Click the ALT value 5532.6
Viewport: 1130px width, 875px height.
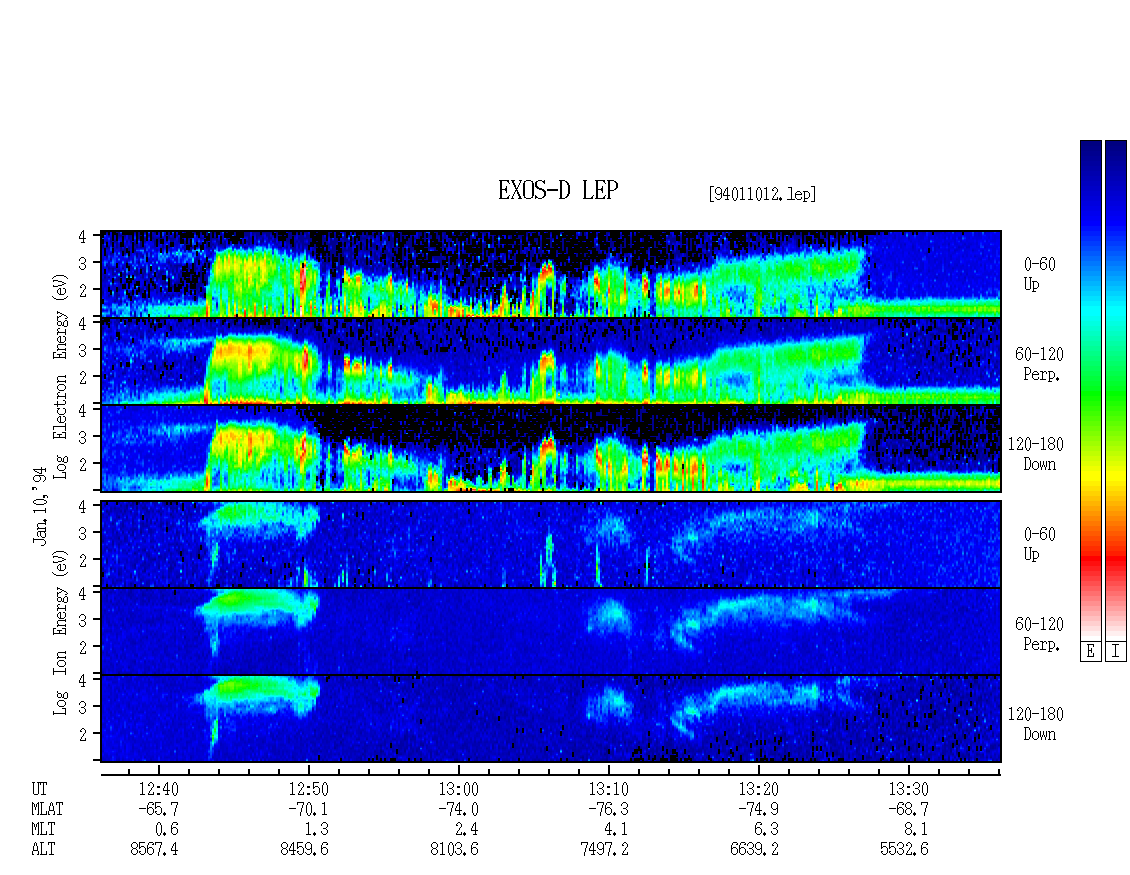click(904, 850)
